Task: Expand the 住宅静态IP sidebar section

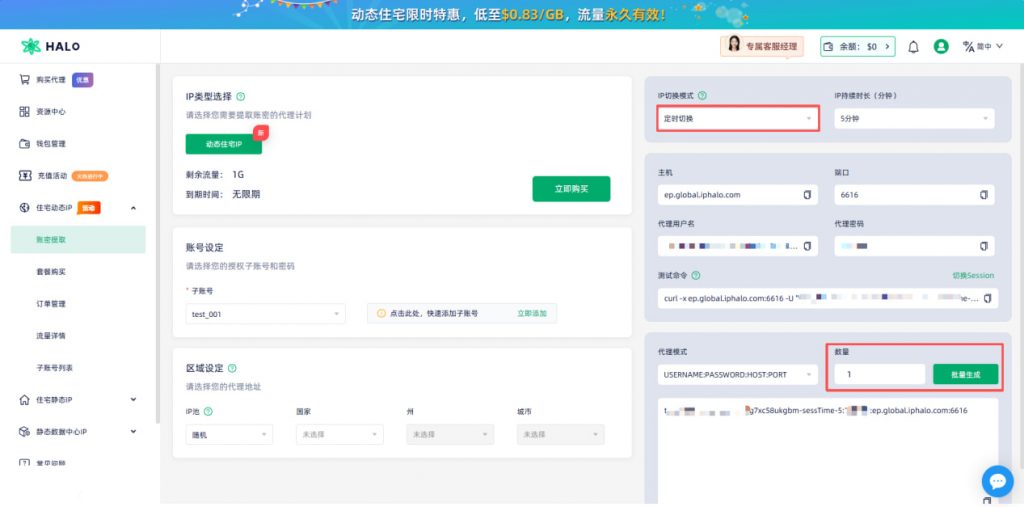Action: coord(133,400)
